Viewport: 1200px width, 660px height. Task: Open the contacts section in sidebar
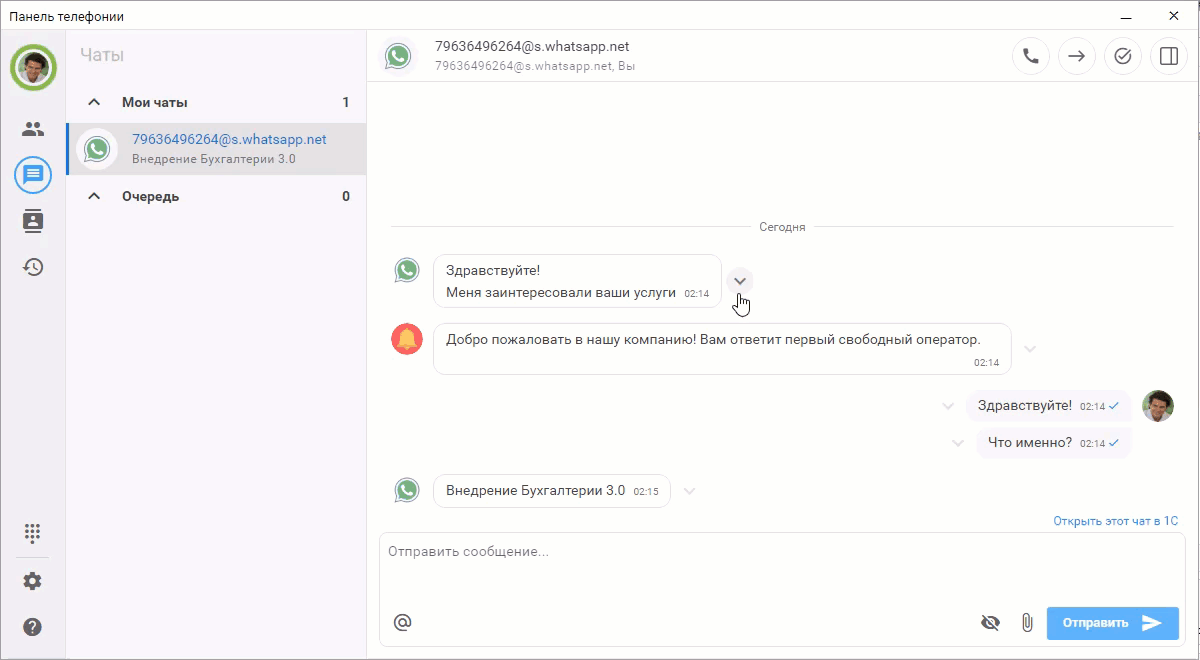[33, 129]
